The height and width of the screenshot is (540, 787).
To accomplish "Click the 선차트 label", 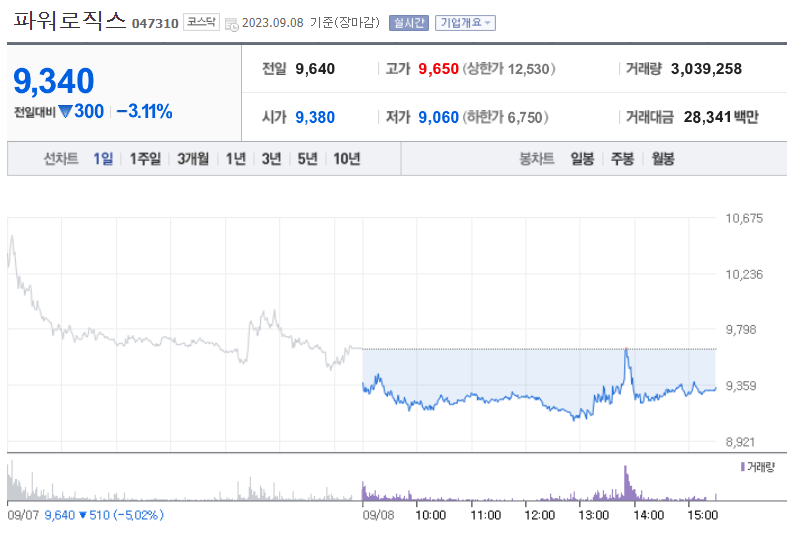I will pos(61,159).
